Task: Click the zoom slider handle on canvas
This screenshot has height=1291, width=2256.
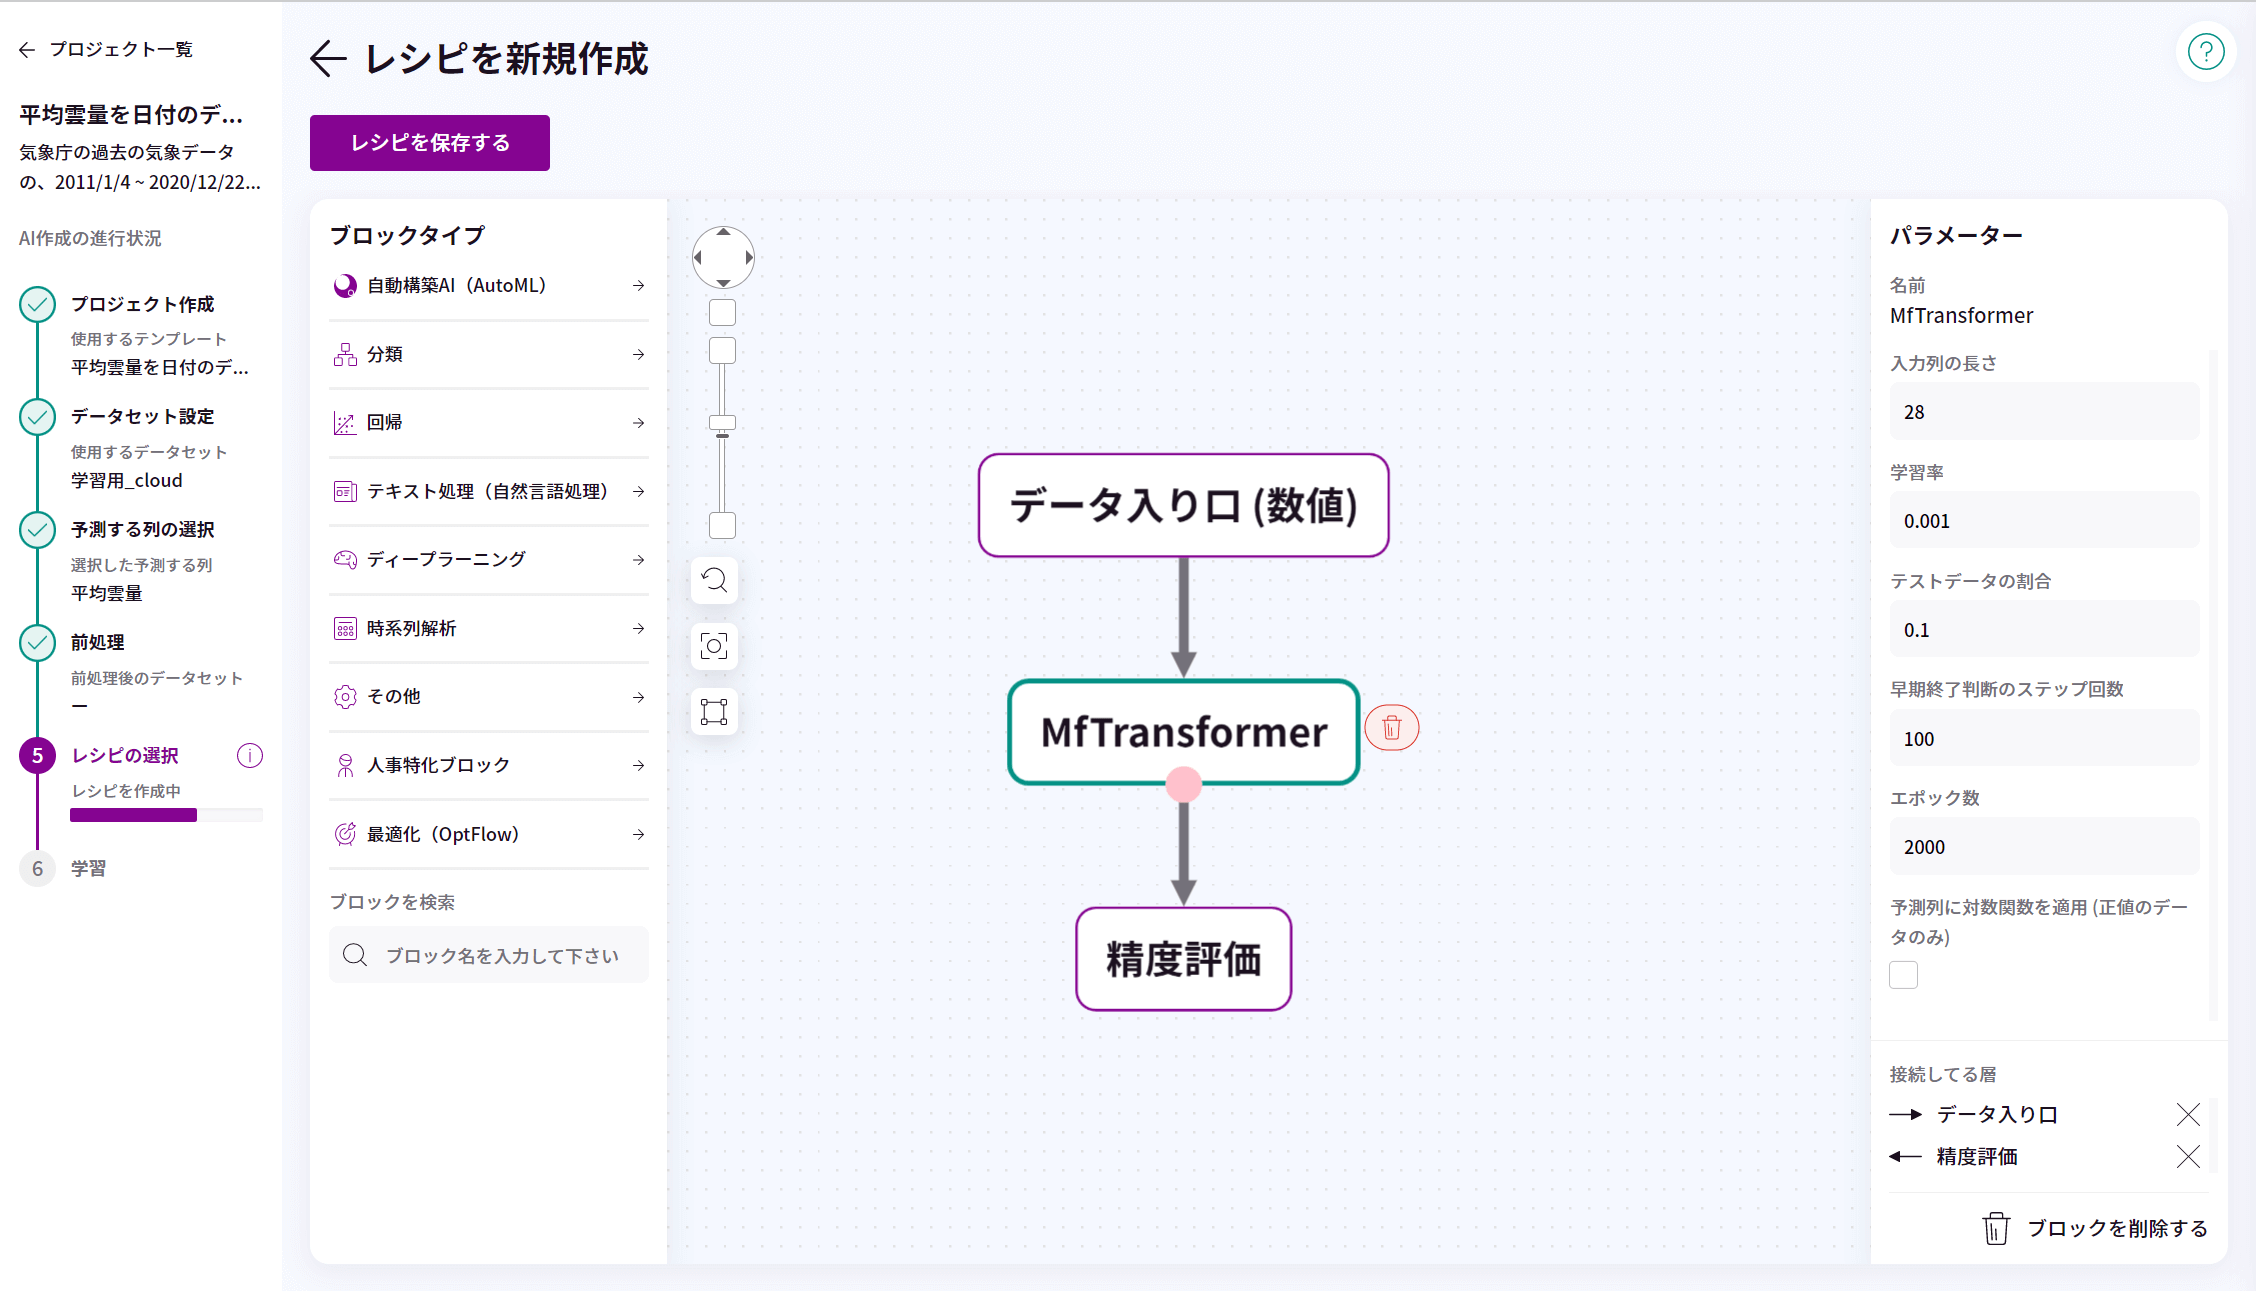Action: coord(722,423)
